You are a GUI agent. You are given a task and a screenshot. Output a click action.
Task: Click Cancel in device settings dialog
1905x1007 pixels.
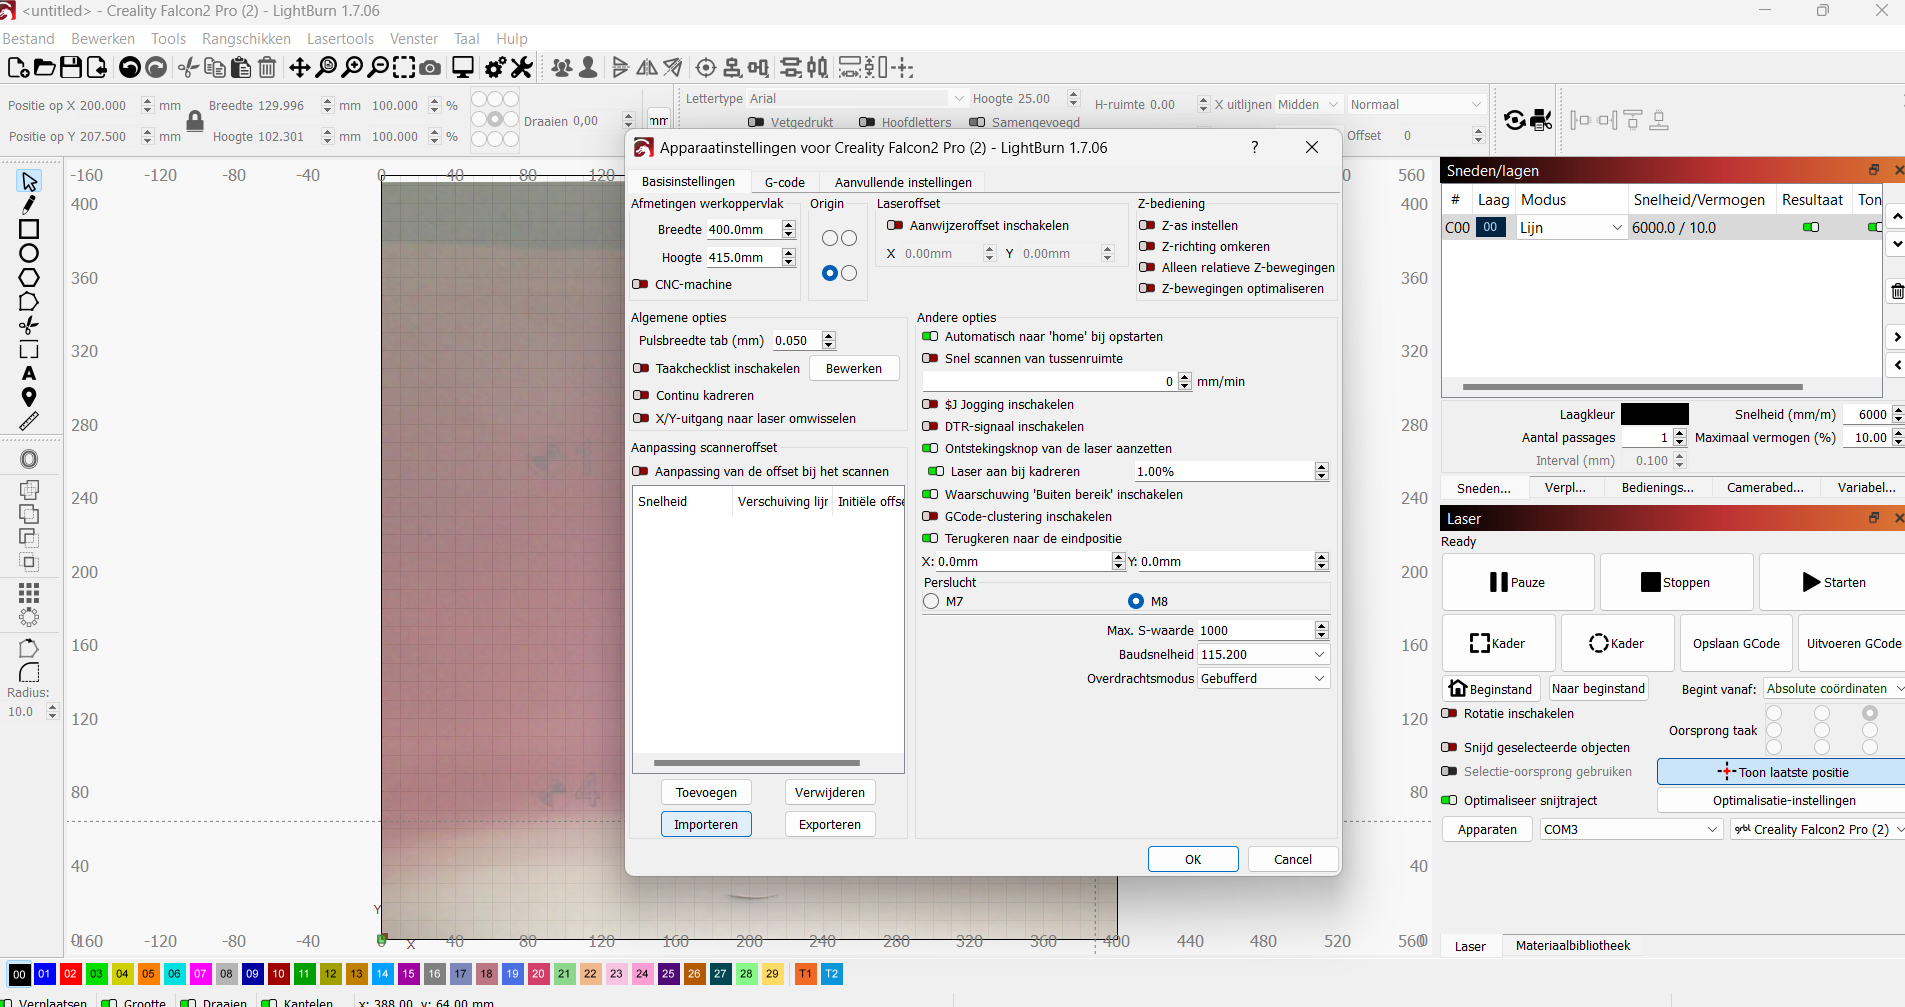(x=1293, y=860)
